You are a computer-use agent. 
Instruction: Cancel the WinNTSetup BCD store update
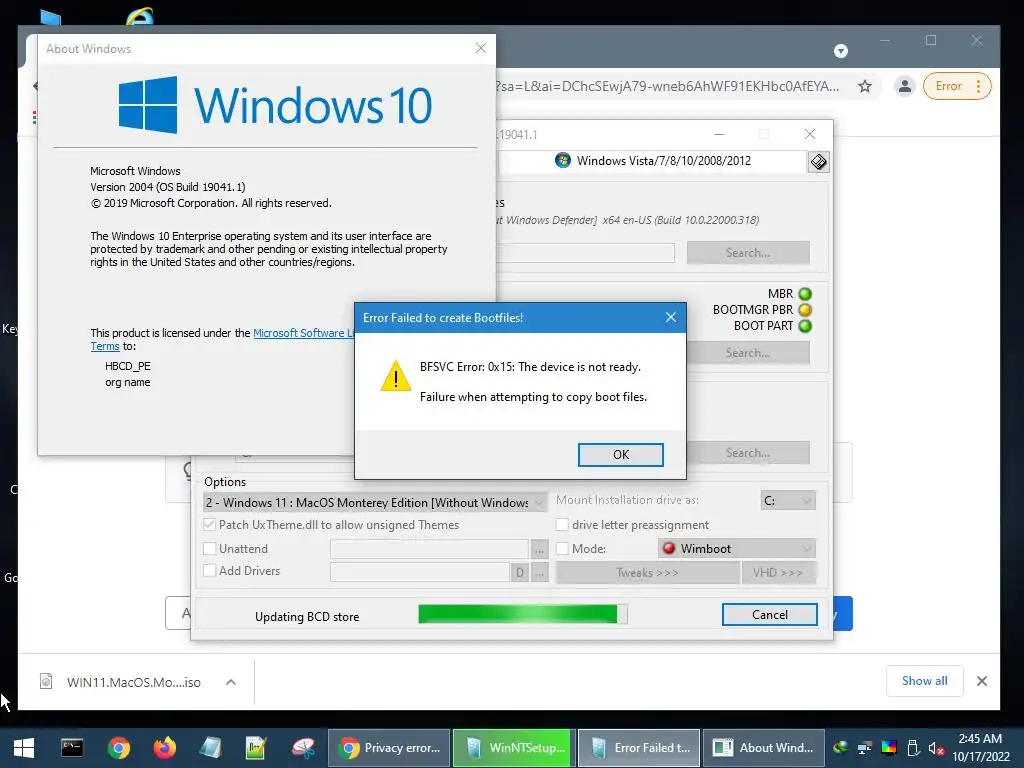coord(769,615)
